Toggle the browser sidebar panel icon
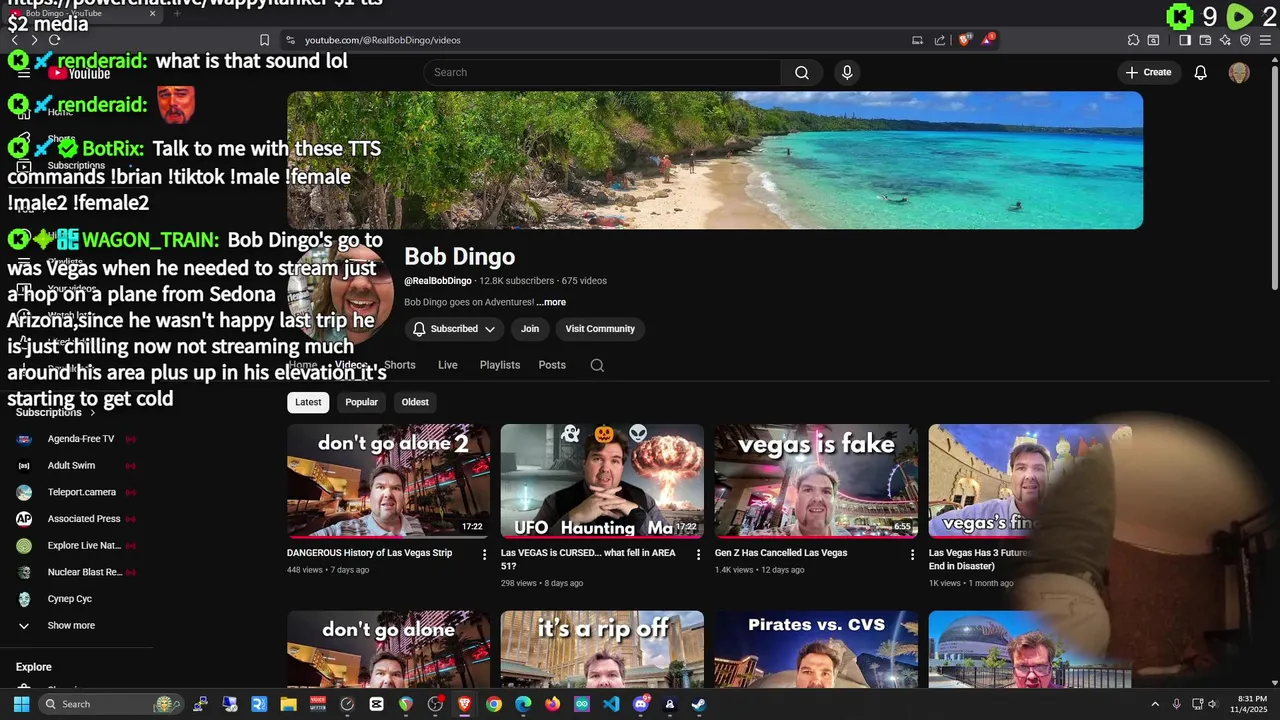Viewport: 1280px width, 720px height. [x=1185, y=40]
